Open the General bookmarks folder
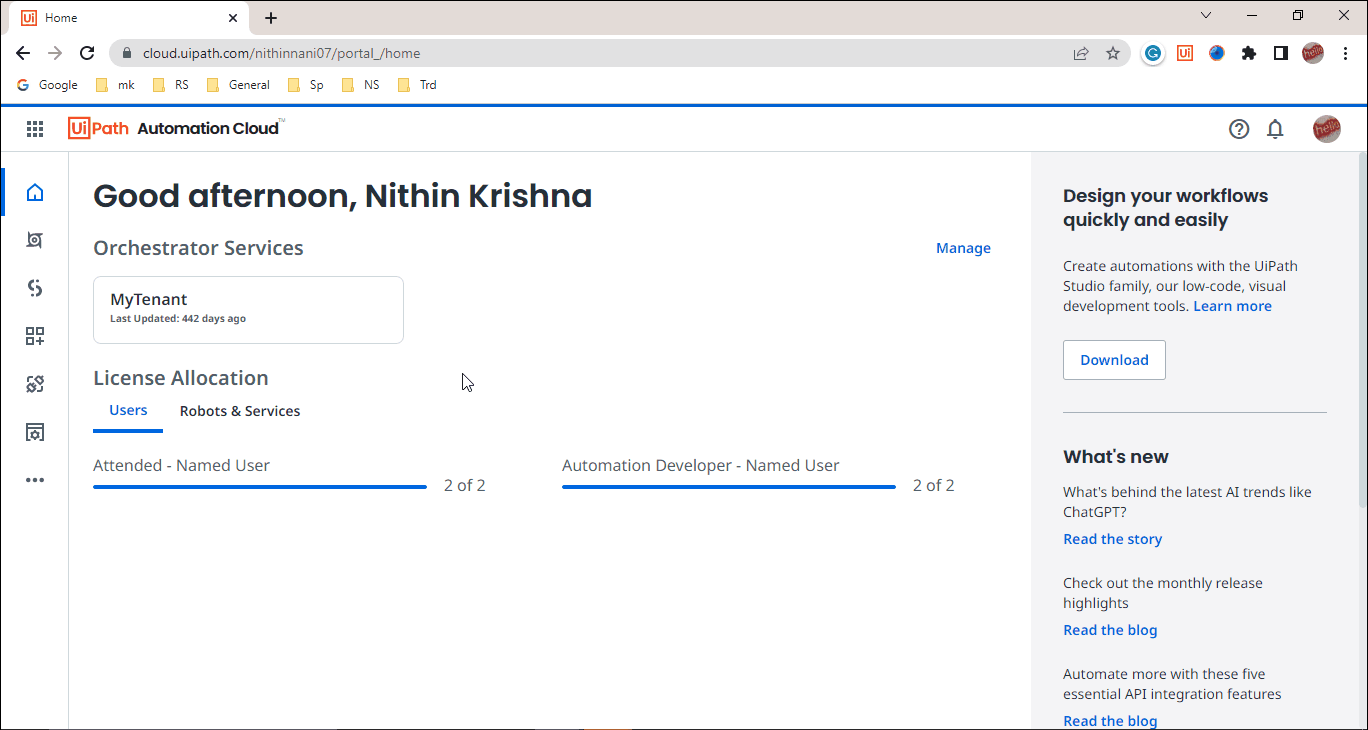Image resolution: width=1368 pixels, height=730 pixels. [238, 85]
